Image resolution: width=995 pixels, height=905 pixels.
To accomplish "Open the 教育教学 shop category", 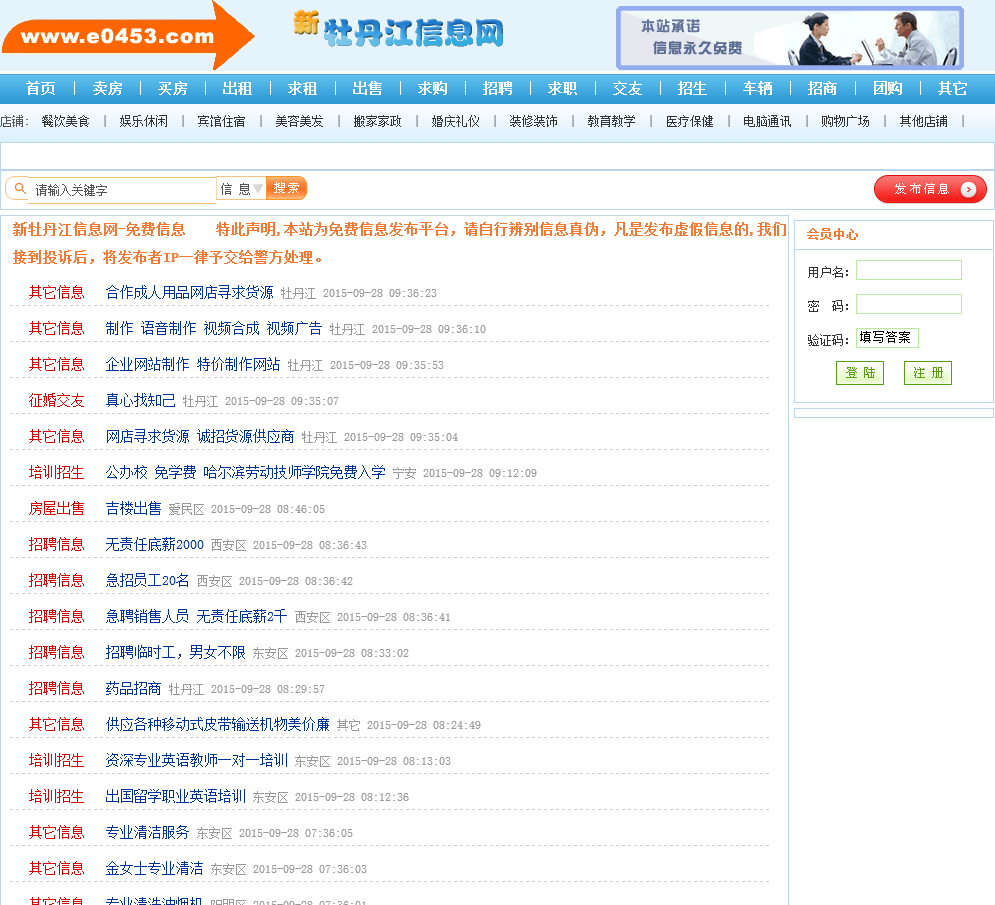I will point(612,121).
